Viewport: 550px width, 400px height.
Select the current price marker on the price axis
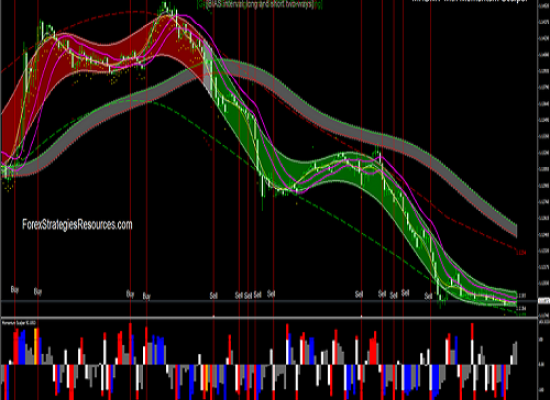(x=544, y=301)
